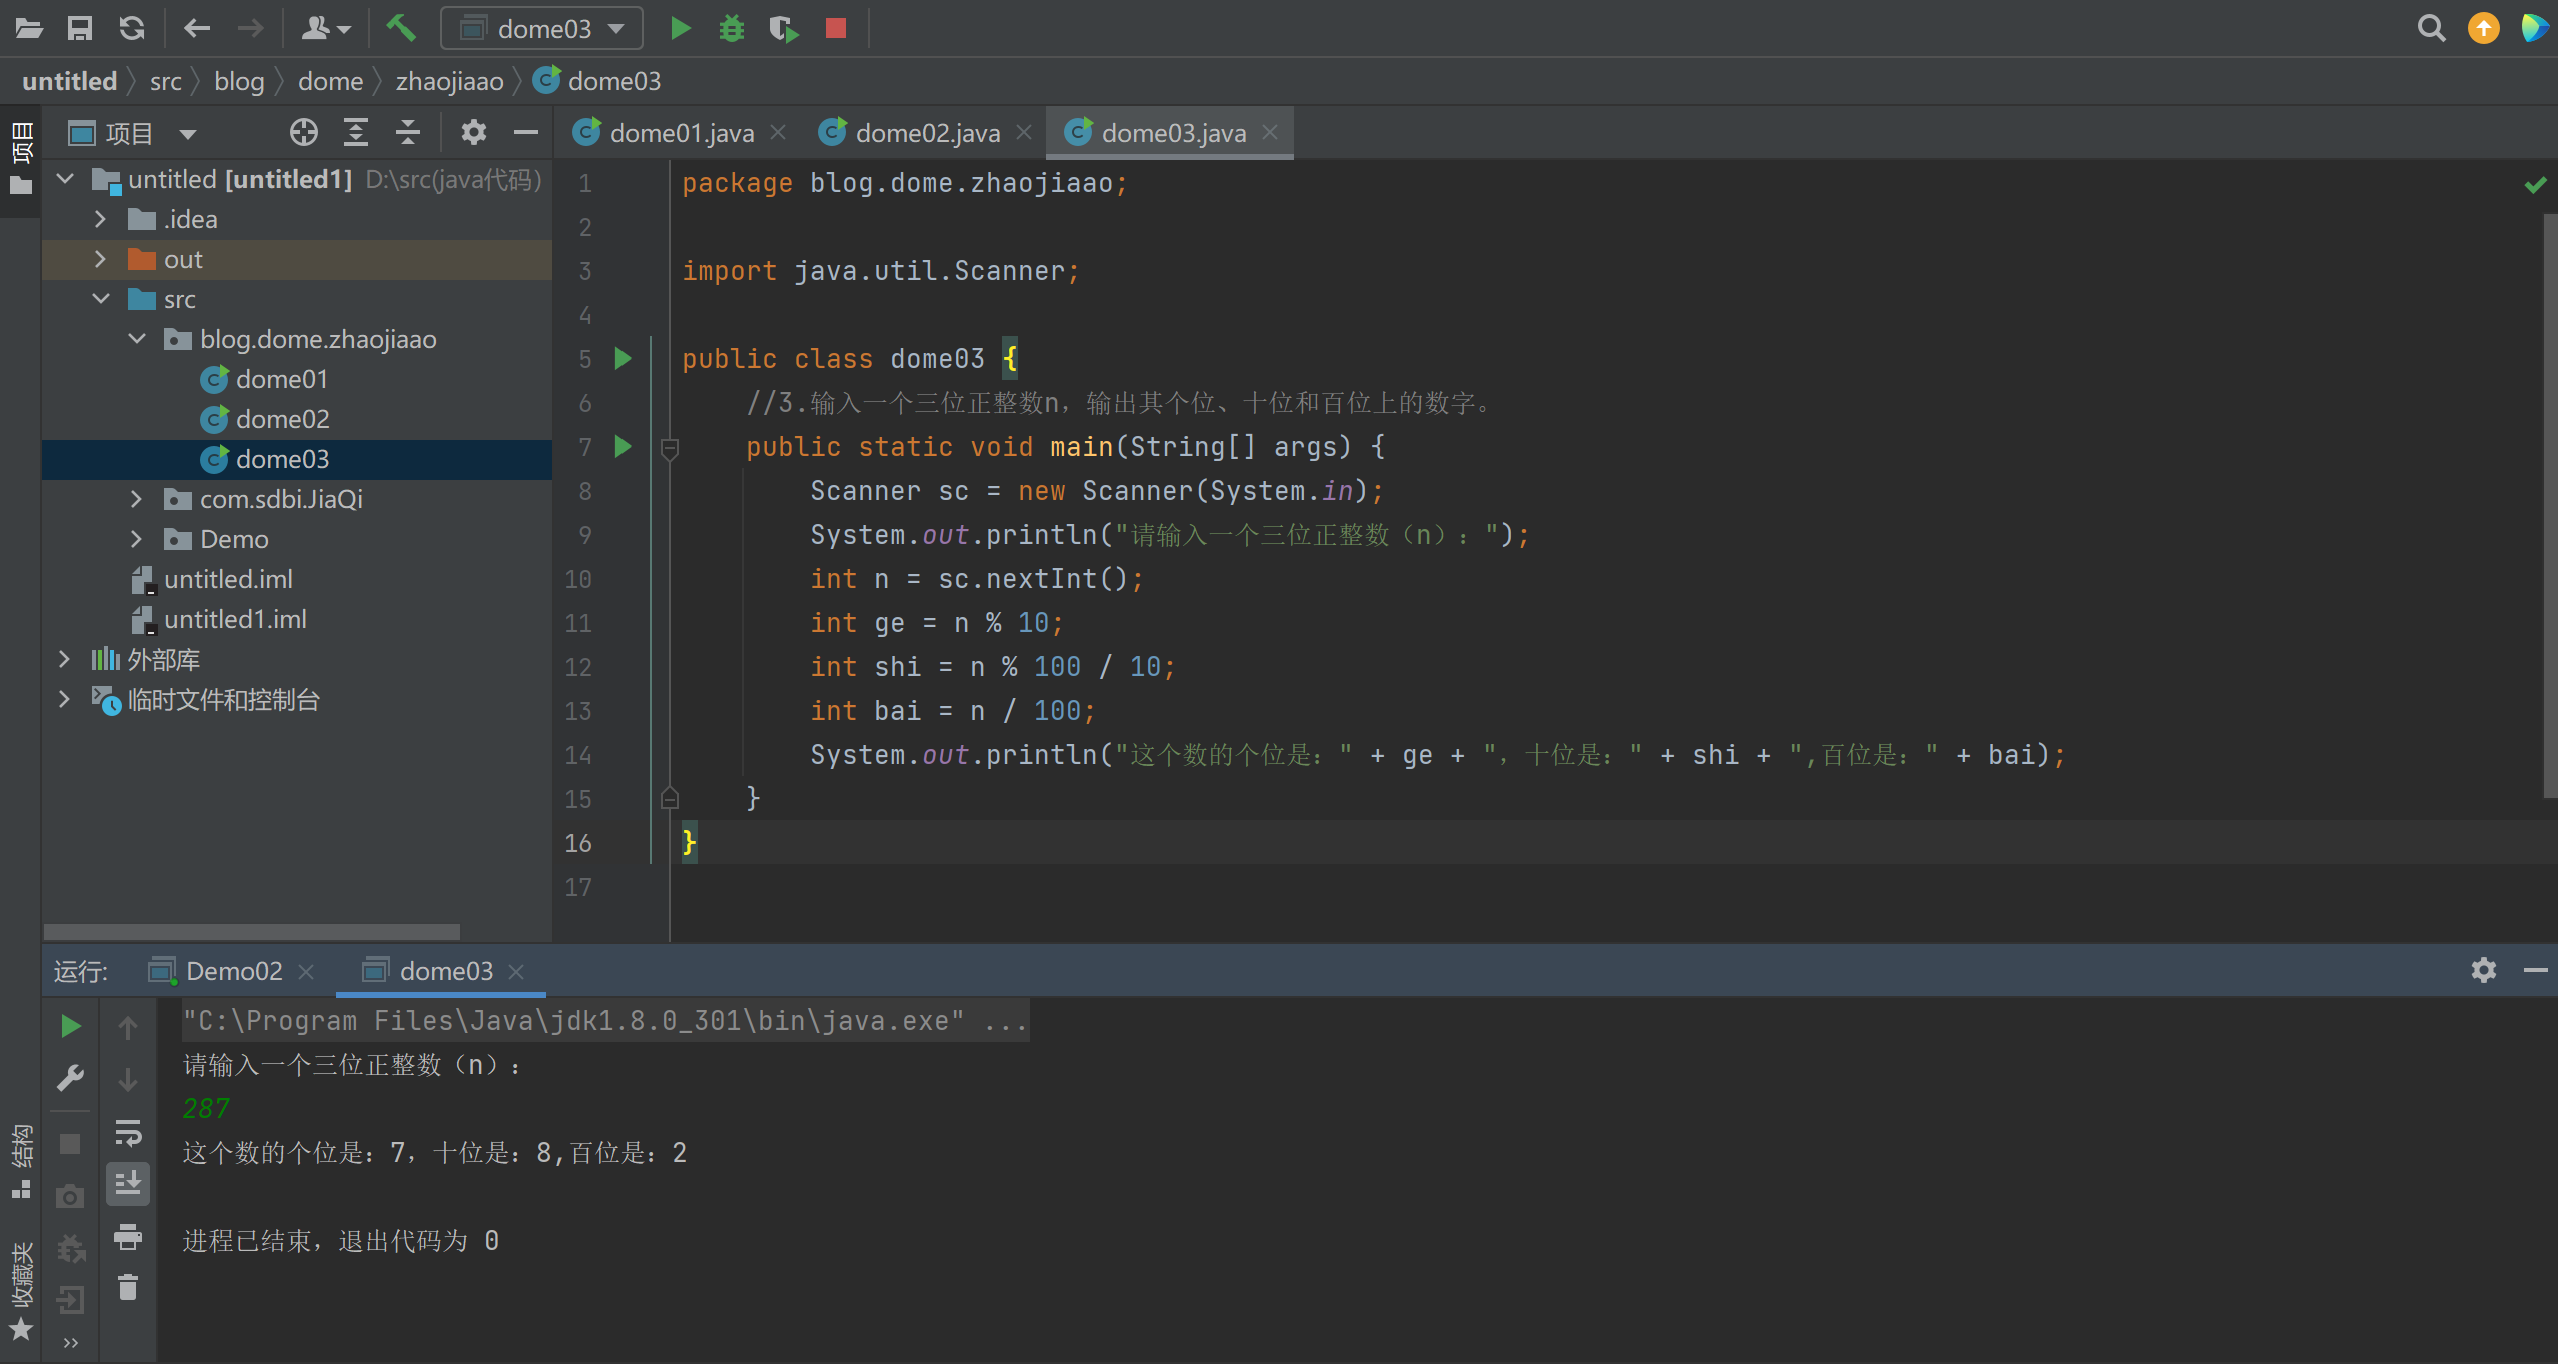Toggle fold marker at main method line
The width and height of the screenshot is (2558, 1364).
click(670, 447)
